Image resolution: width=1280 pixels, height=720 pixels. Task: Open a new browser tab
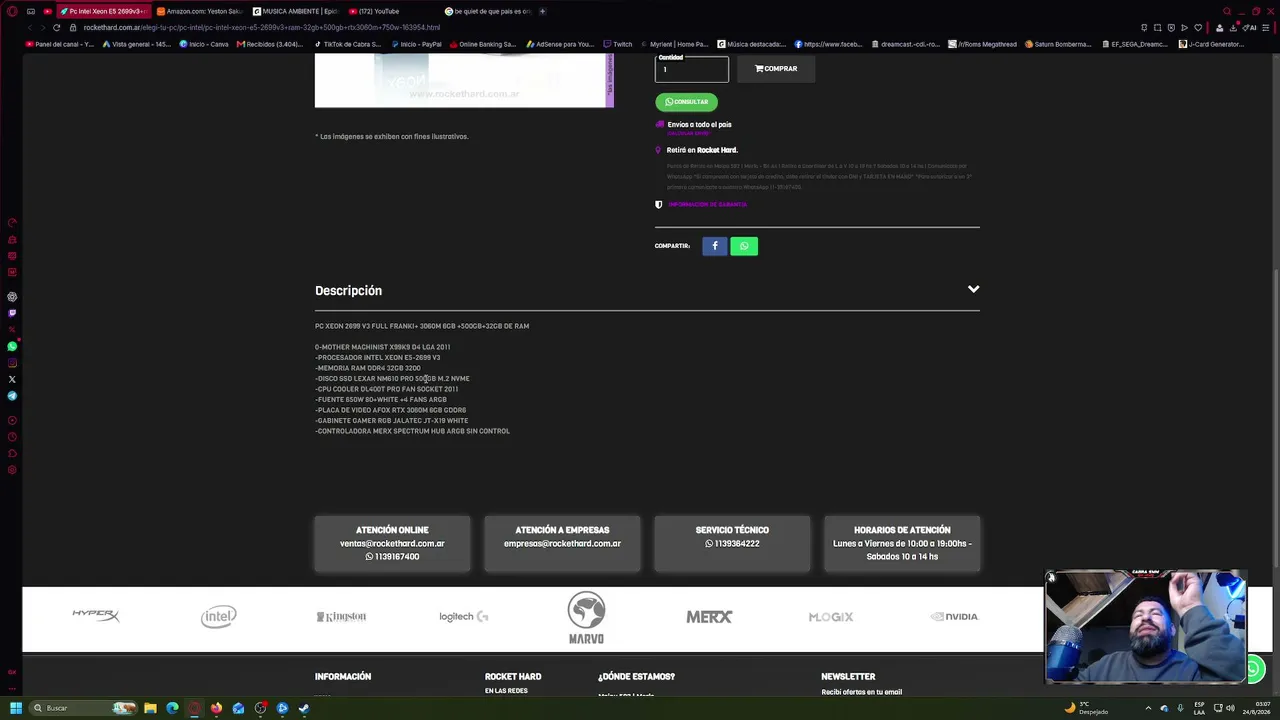point(542,11)
